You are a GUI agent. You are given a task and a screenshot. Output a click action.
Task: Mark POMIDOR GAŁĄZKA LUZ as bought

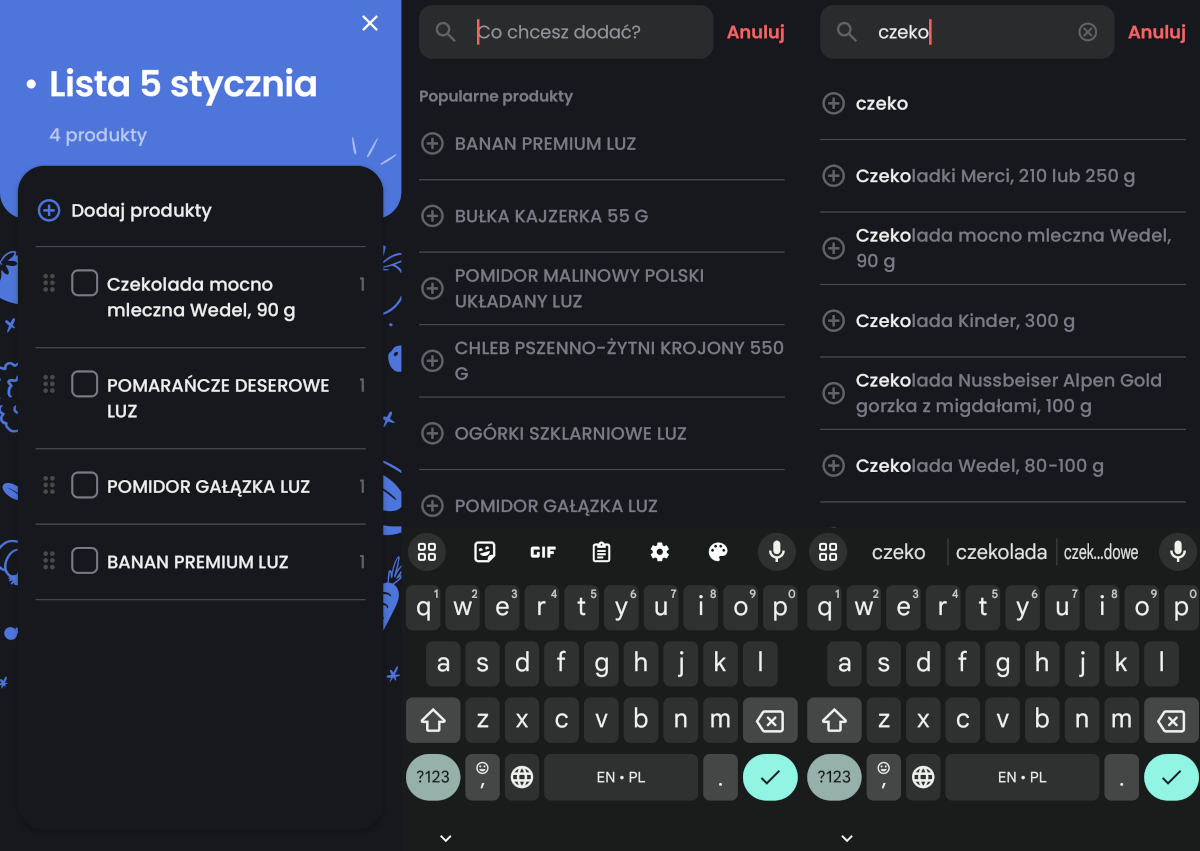tap(84, 486)
